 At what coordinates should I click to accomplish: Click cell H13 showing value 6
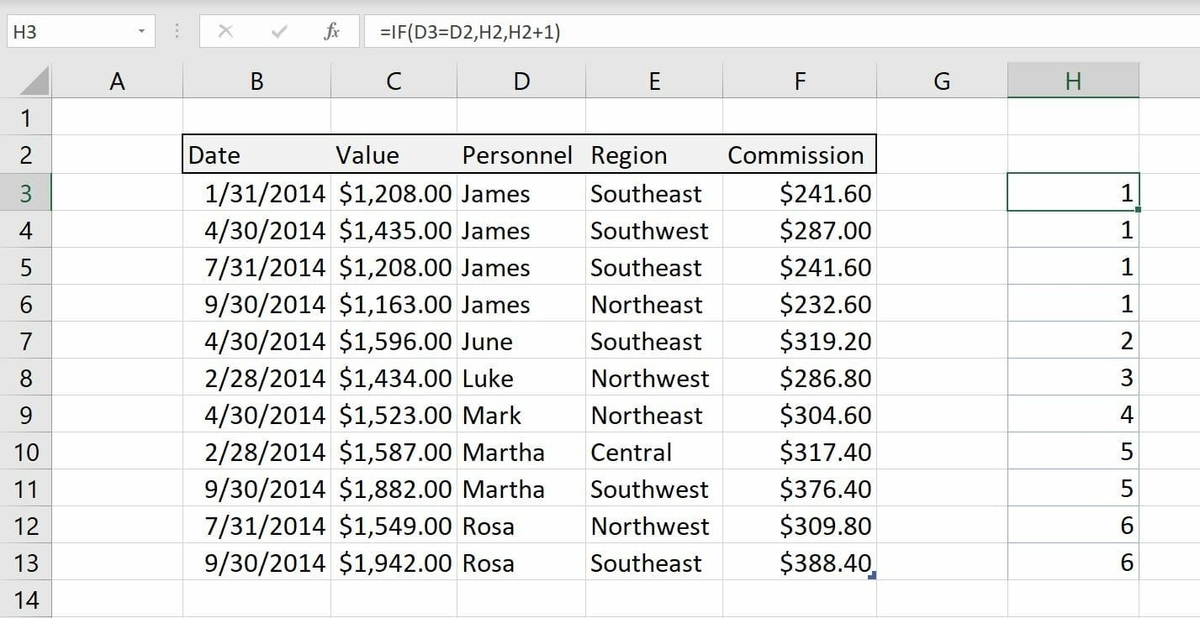pyautogui.click(x=1074, y=563)
